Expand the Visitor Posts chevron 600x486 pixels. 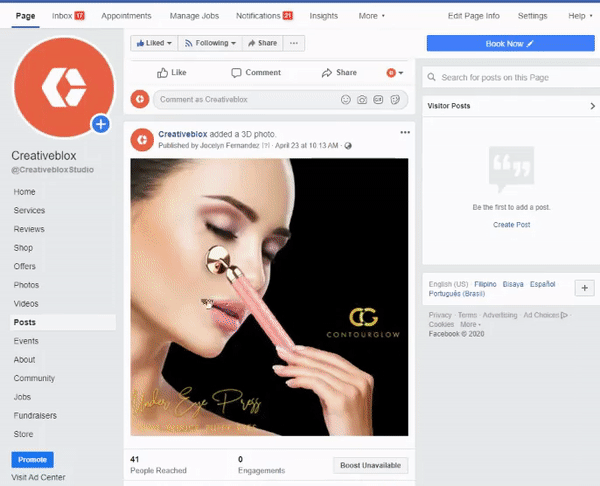point(592,106)
